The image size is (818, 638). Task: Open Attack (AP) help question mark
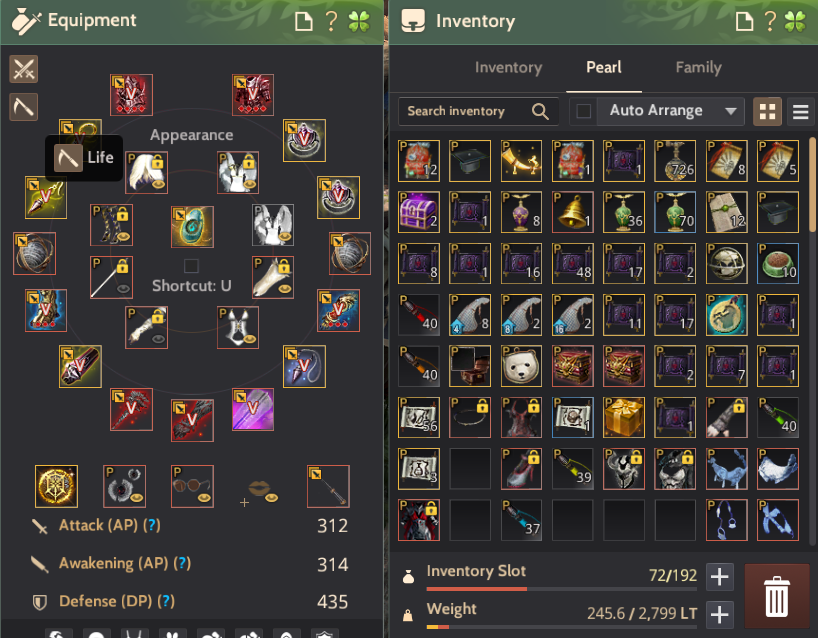(x=152, y=525)
